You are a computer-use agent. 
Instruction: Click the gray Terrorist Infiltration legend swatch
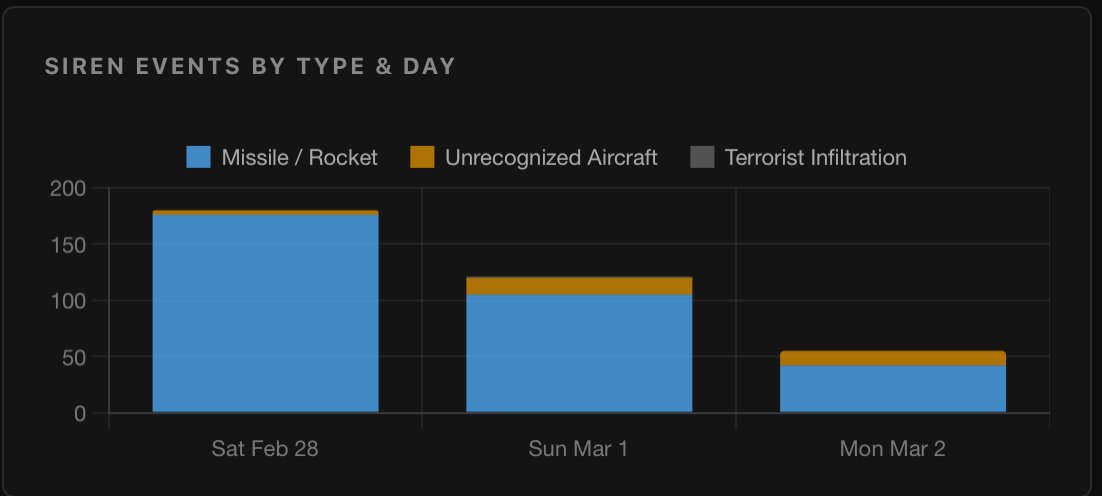click(703, 157)
